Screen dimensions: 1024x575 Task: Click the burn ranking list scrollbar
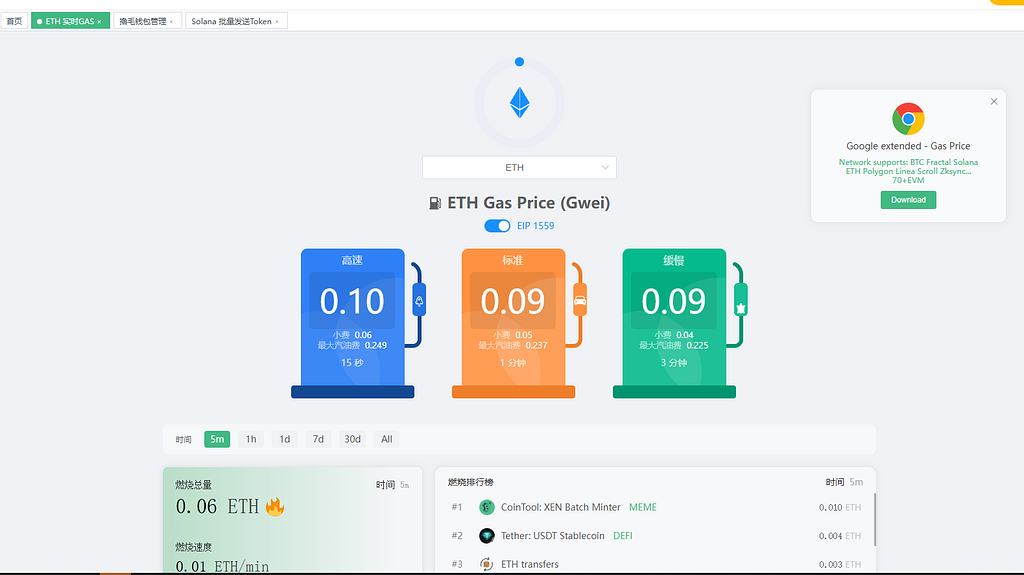[874, 518]
